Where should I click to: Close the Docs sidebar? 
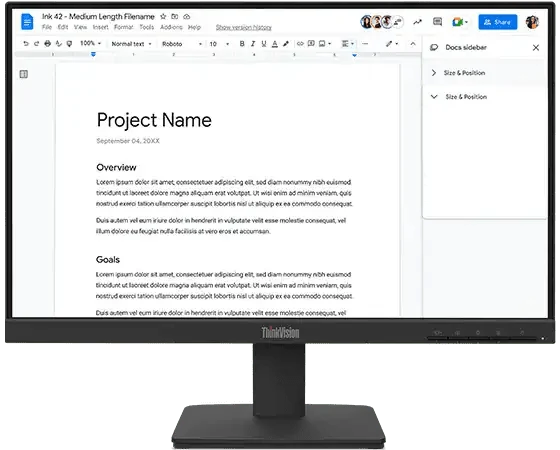(x=536, y=48)
